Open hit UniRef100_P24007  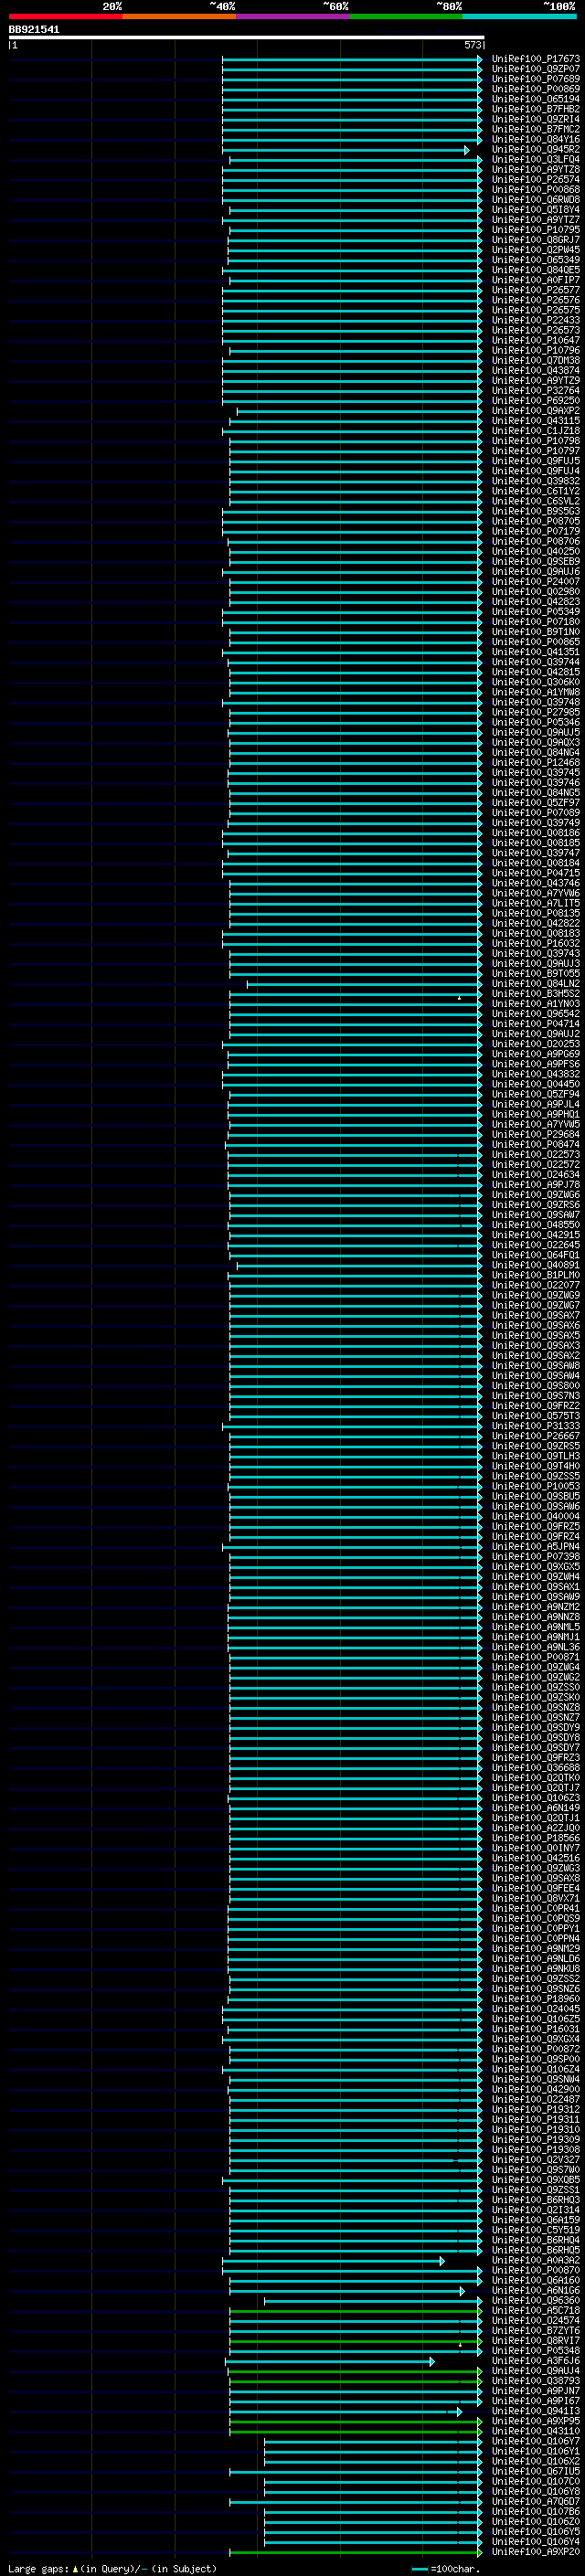pos(536,582)
